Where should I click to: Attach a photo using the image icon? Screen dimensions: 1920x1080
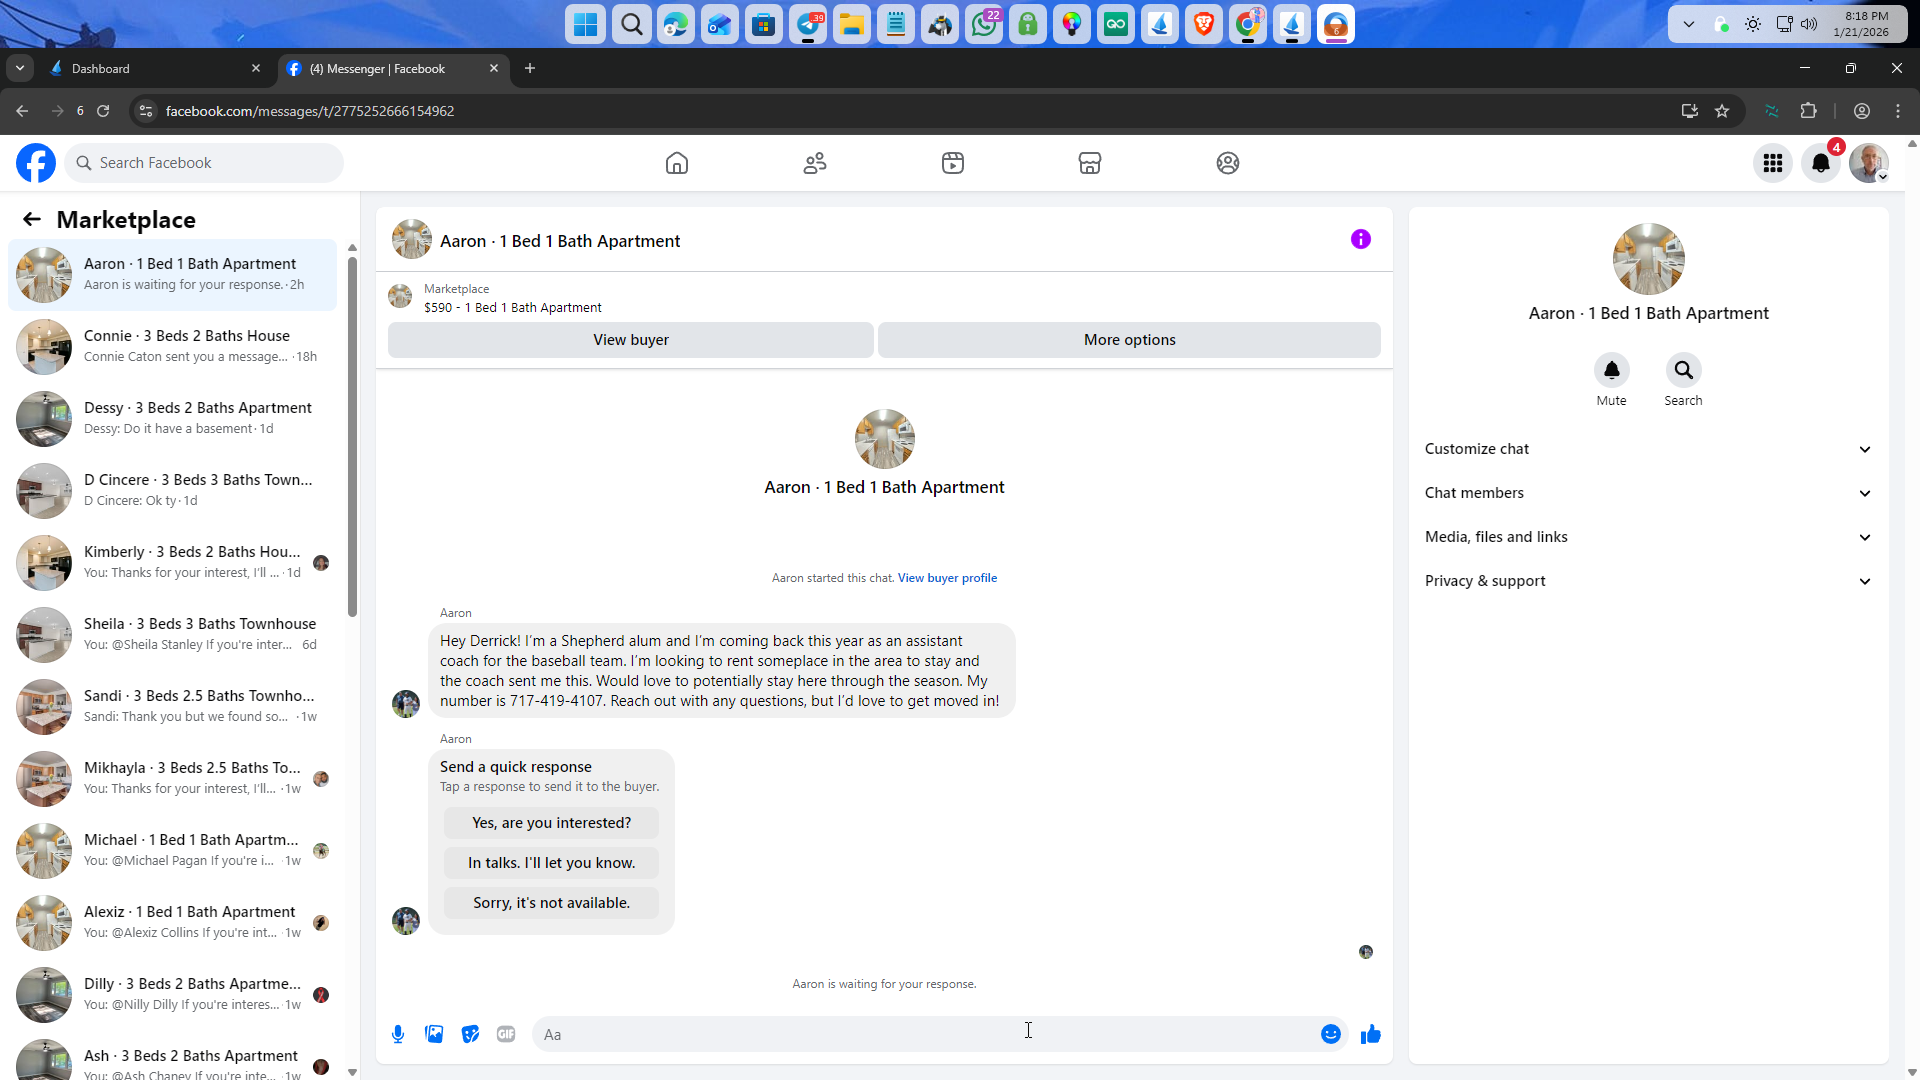click(x=434, y=1034)
